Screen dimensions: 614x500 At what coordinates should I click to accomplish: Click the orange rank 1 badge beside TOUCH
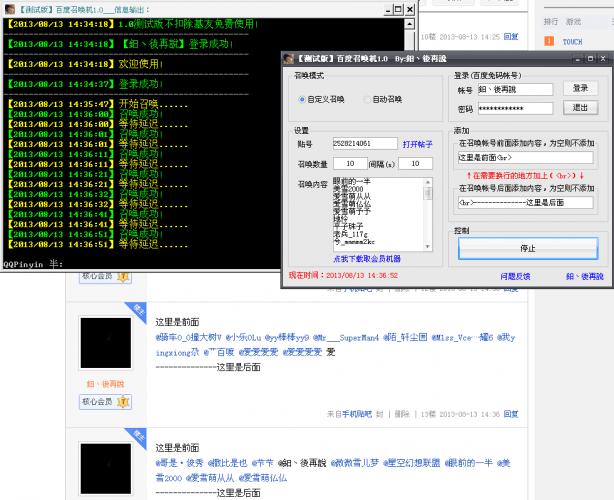549,42
